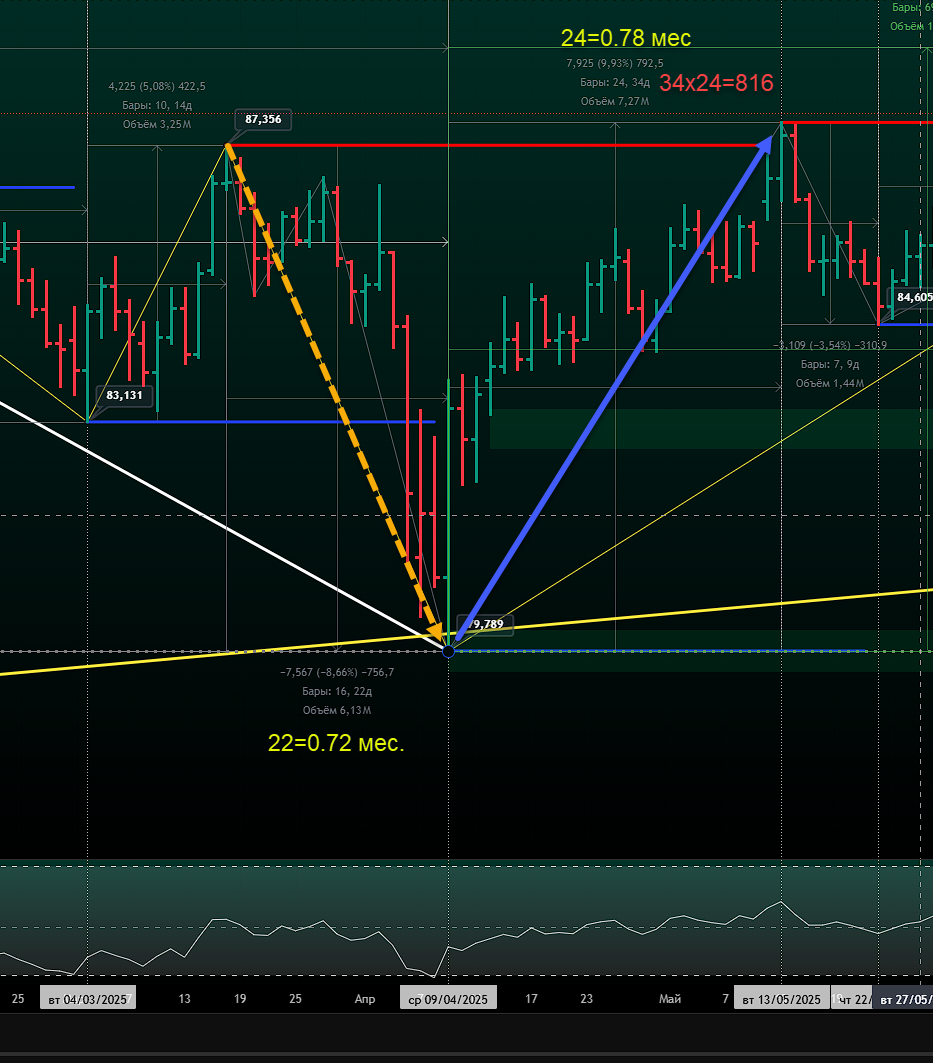Viewport: 933px width, 1063px height.
Task: Click the yellow text '22=0.72 мес.'
Action: point(336,743)
